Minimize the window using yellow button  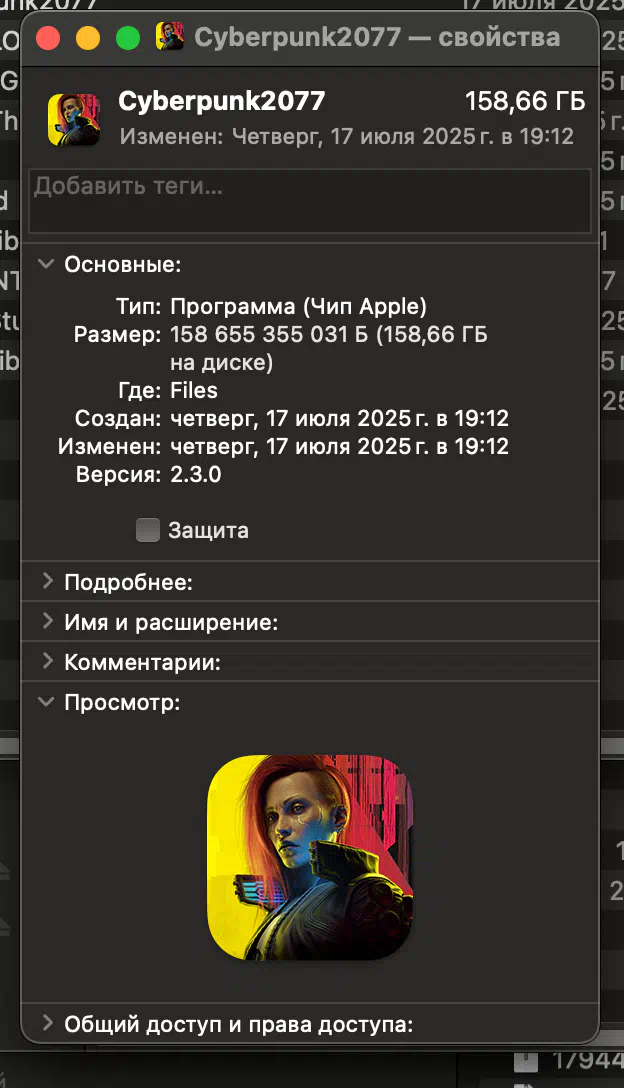pyautogui.click(x=88, y=37)
